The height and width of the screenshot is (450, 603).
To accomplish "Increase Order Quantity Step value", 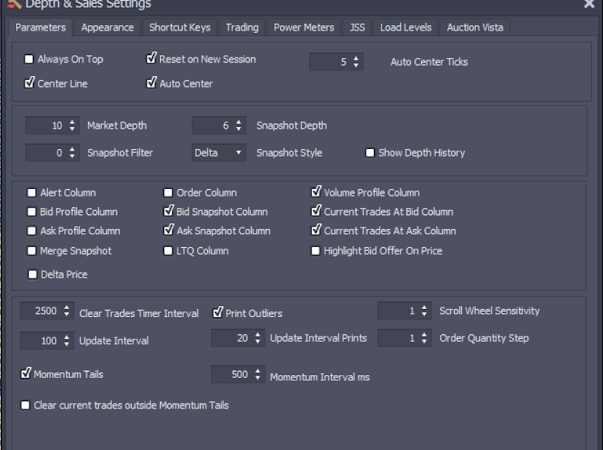I will click(x=424, y=334).
